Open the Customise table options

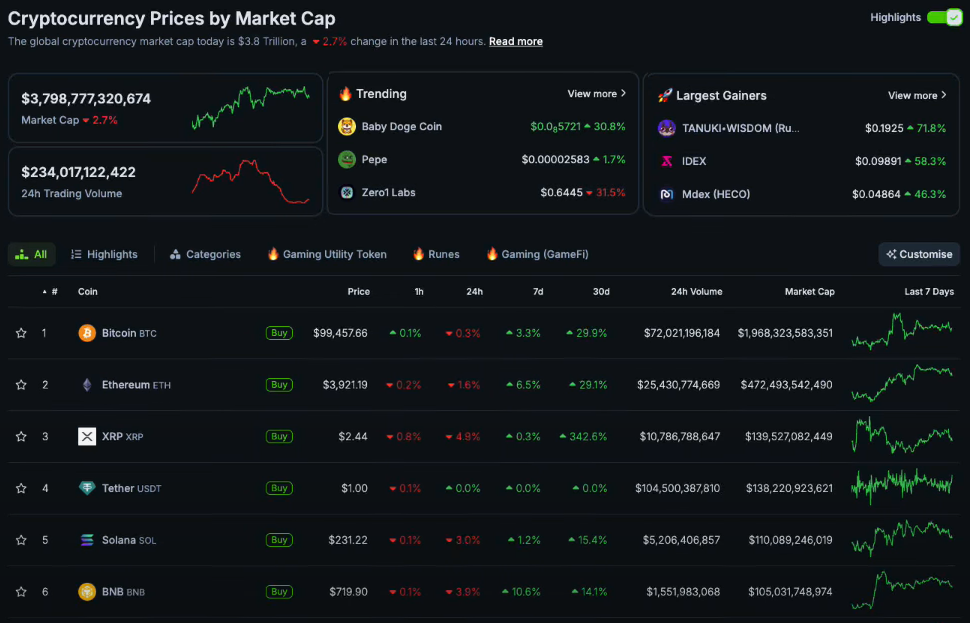click(919, 254)
